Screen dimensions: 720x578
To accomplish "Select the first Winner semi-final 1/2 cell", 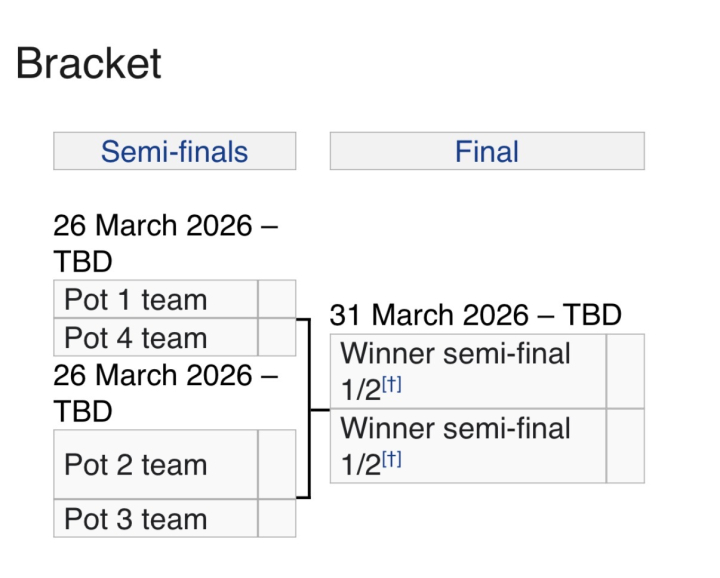I will [x=468, y=371].
